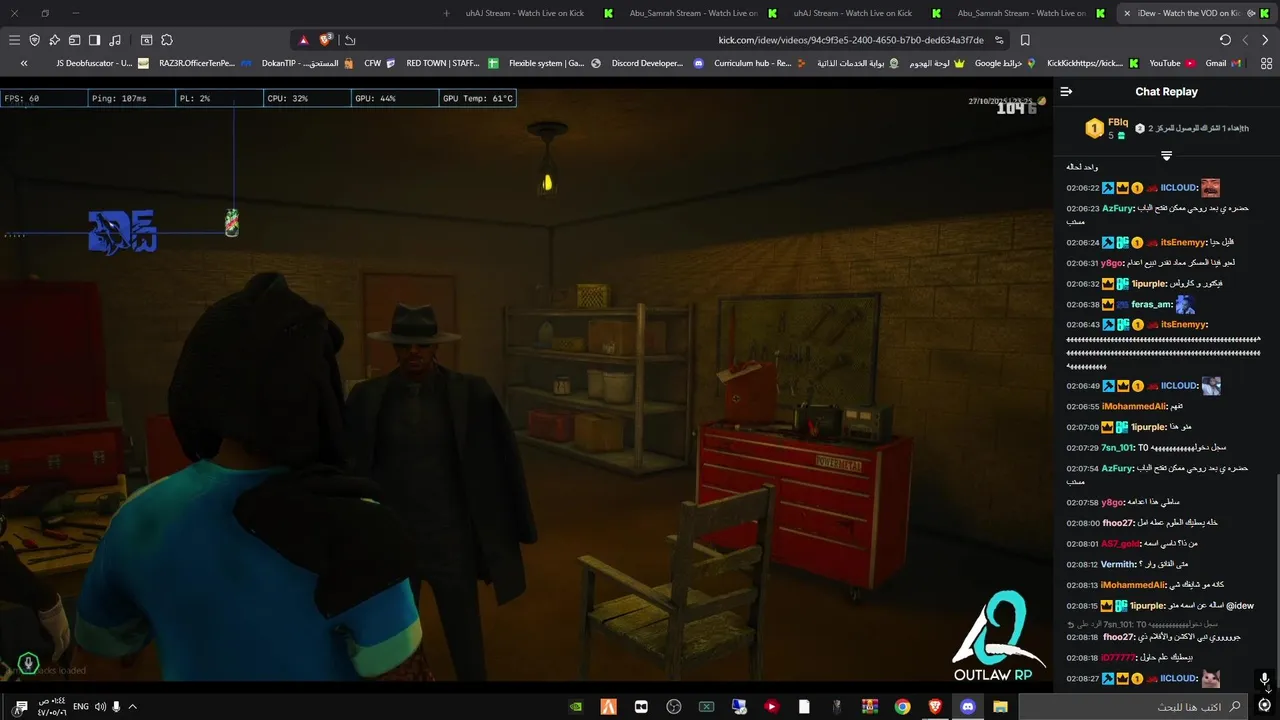Viewport: 1280px width, 720px height.
Task: Open File Explorer from the taskbar
Action: tap(1000, 706)
